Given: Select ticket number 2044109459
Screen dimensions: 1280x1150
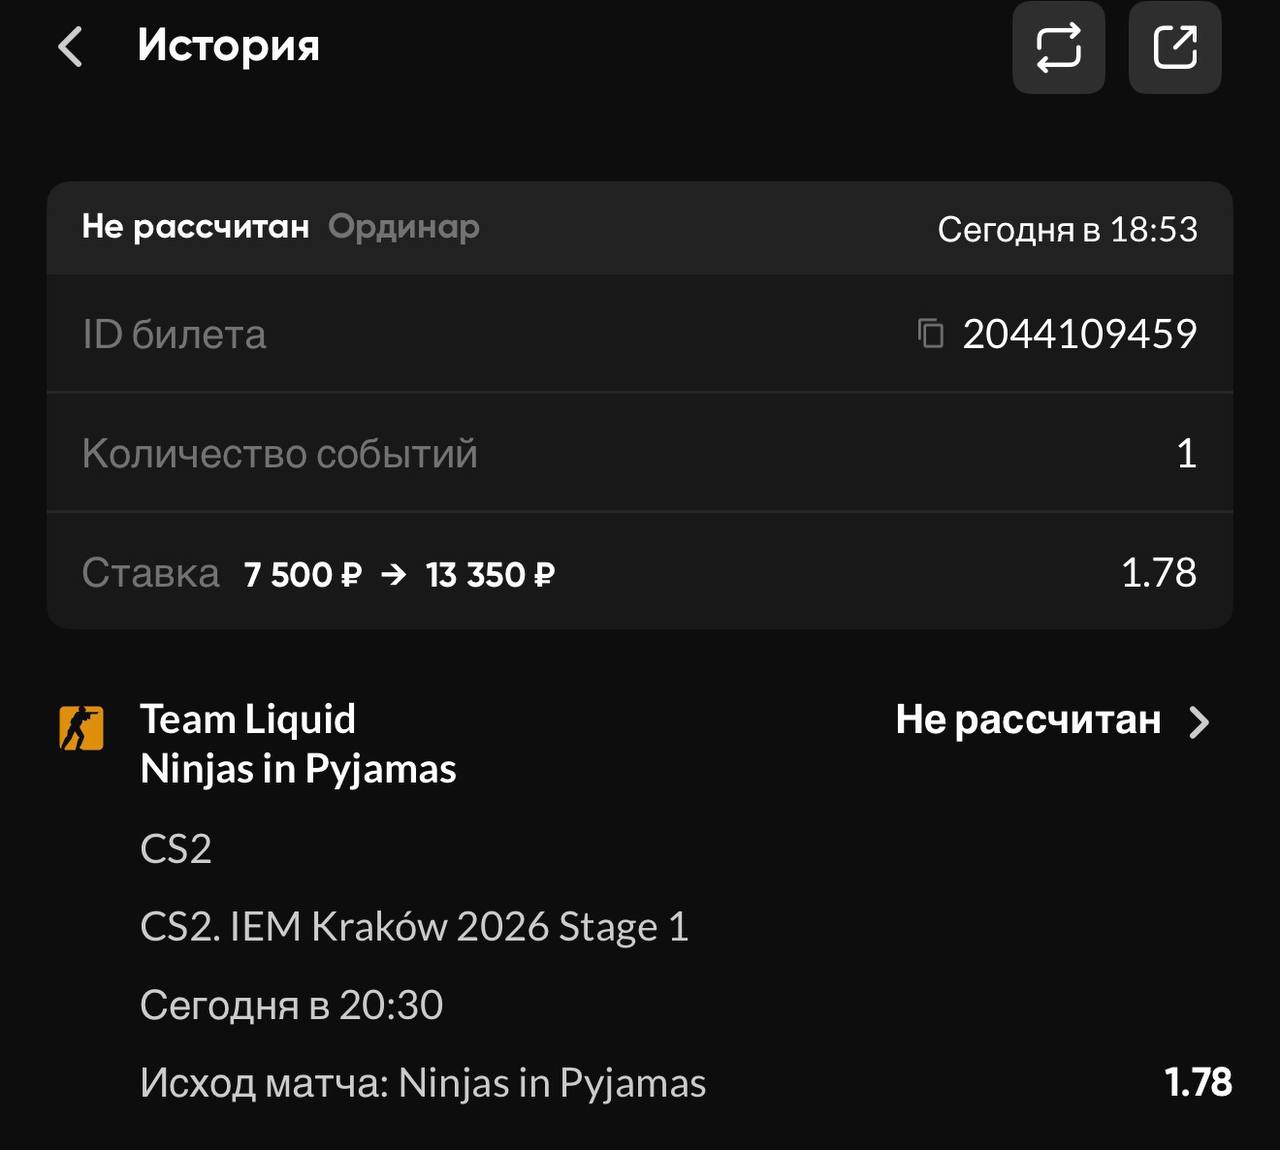Looking at the screenshot, I should (1079, 334).
